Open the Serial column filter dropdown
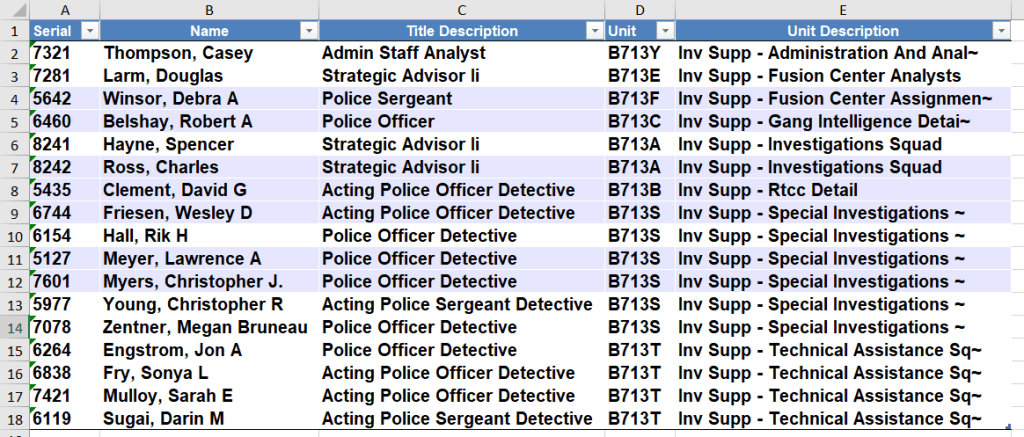The width and height of the screenshot is (1024, 437). pos(88,31)
